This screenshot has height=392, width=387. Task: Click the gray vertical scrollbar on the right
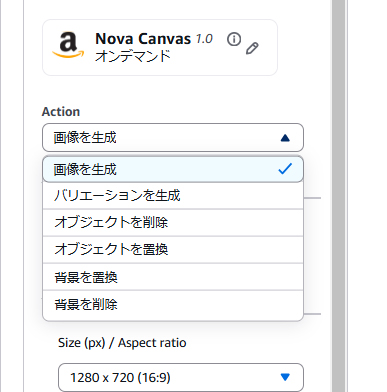click(338, 196)
